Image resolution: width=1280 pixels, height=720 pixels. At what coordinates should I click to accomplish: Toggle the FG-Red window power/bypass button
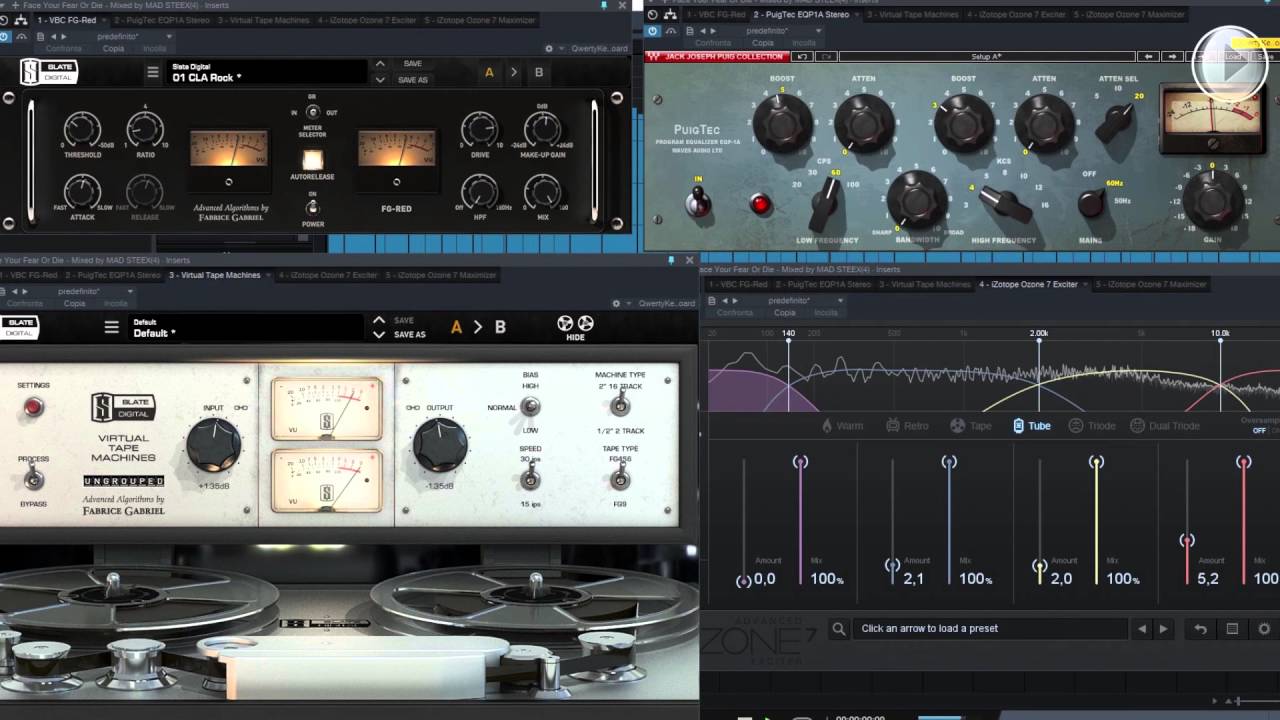[x=5, y=37]
